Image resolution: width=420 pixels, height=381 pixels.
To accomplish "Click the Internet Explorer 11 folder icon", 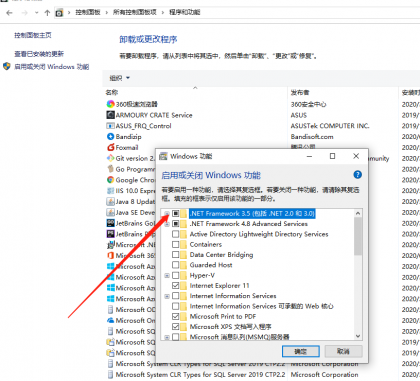I will pos(183,286).
